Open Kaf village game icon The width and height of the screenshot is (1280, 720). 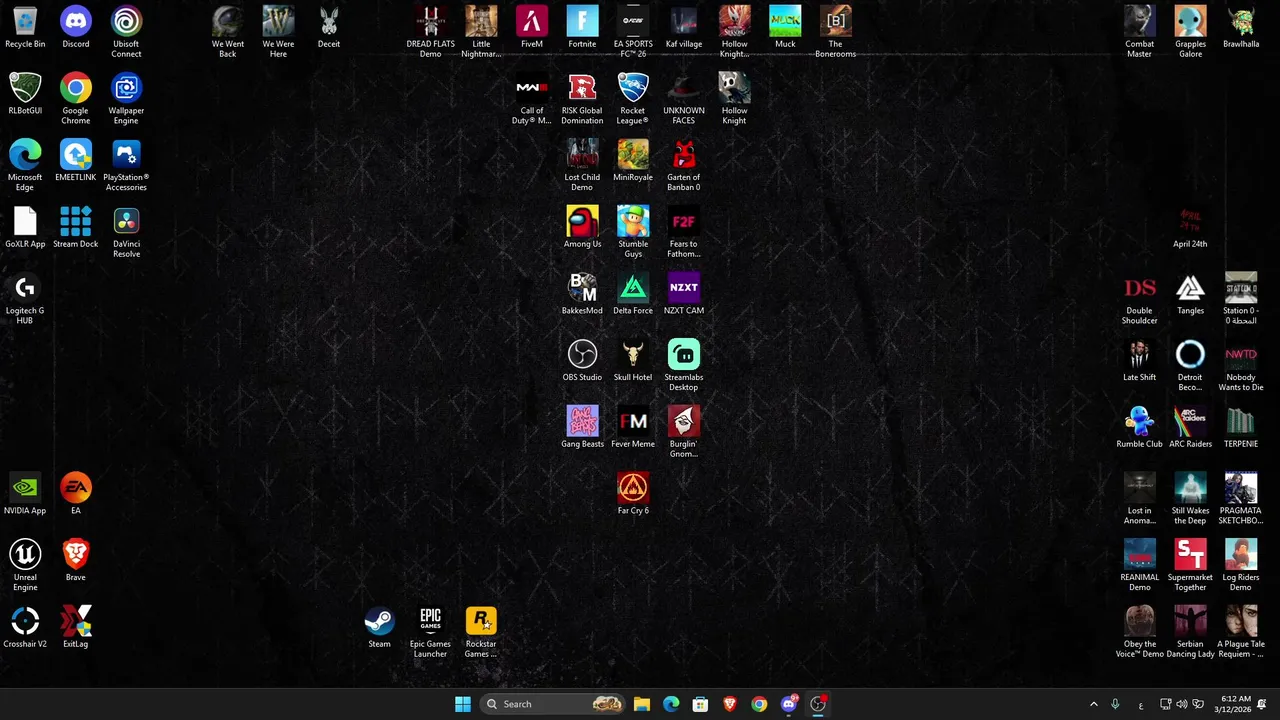[x=684, y=28]
